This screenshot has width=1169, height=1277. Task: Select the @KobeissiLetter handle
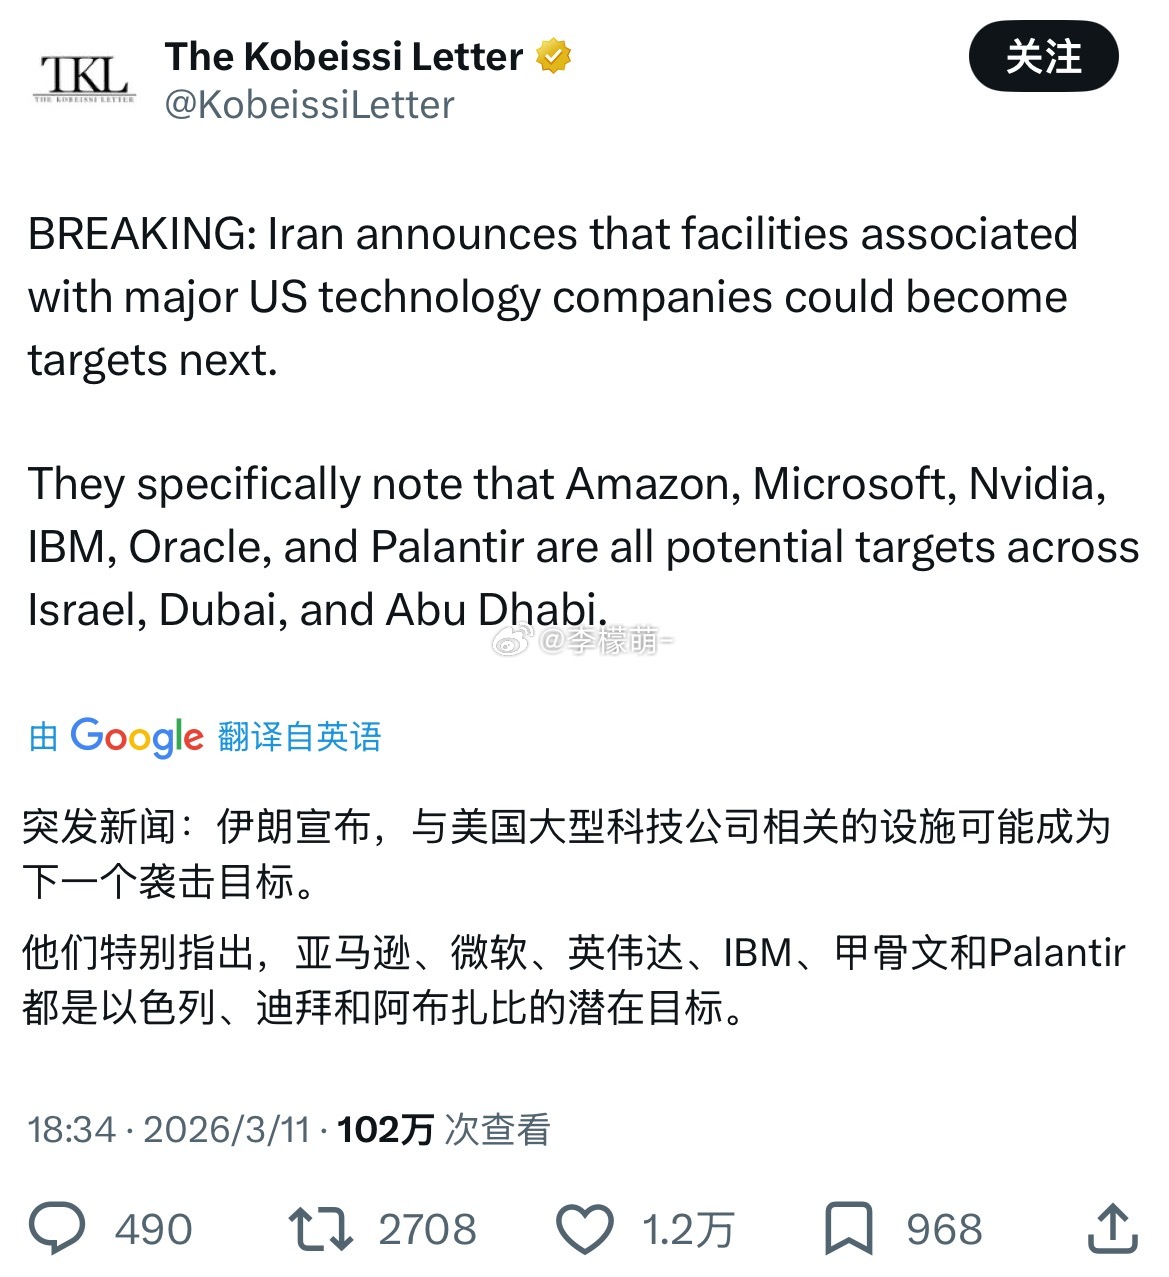pyautogui.click(x=309, y=103)
